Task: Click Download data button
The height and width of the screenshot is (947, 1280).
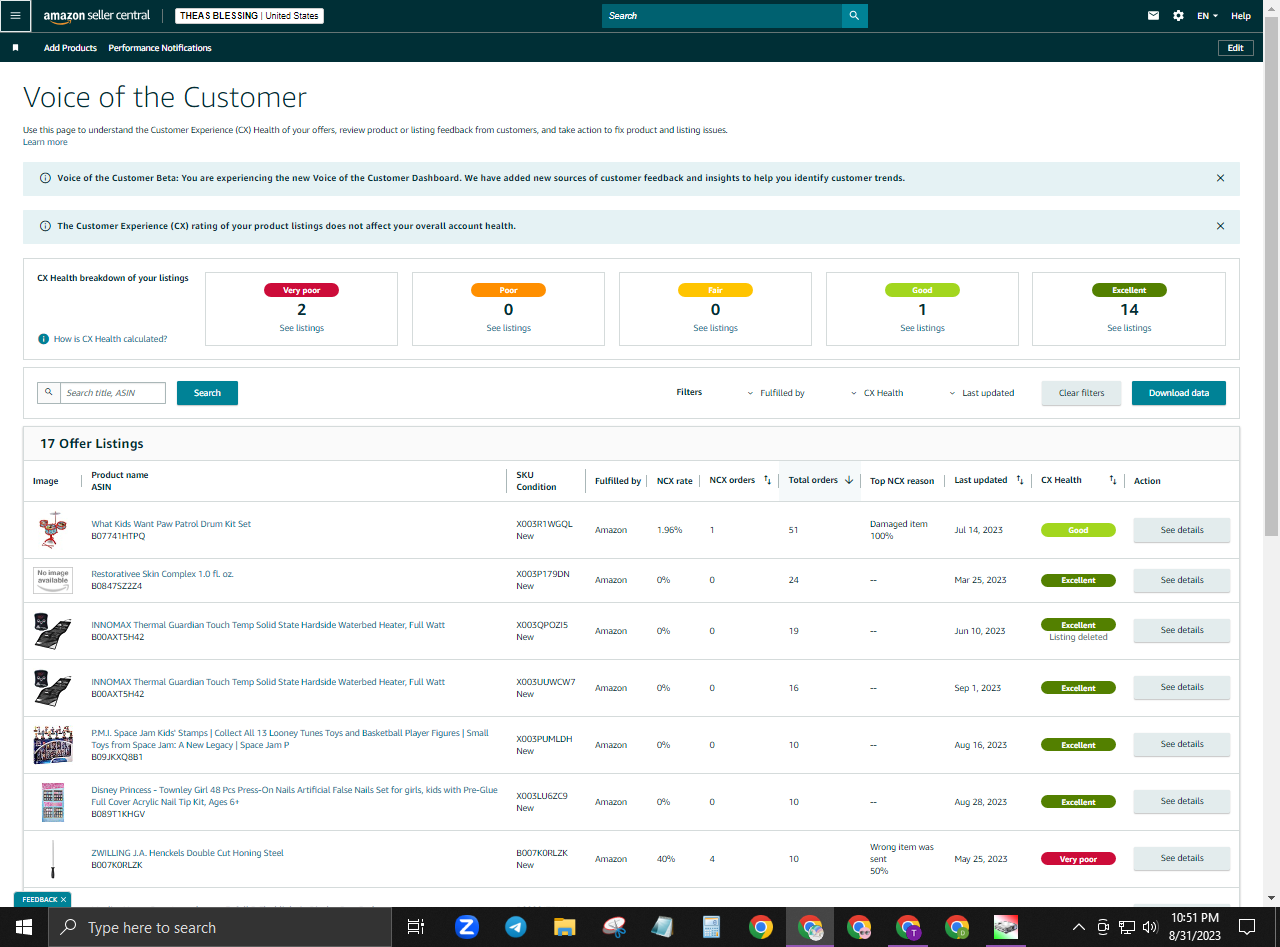Action: [1179, 393]
